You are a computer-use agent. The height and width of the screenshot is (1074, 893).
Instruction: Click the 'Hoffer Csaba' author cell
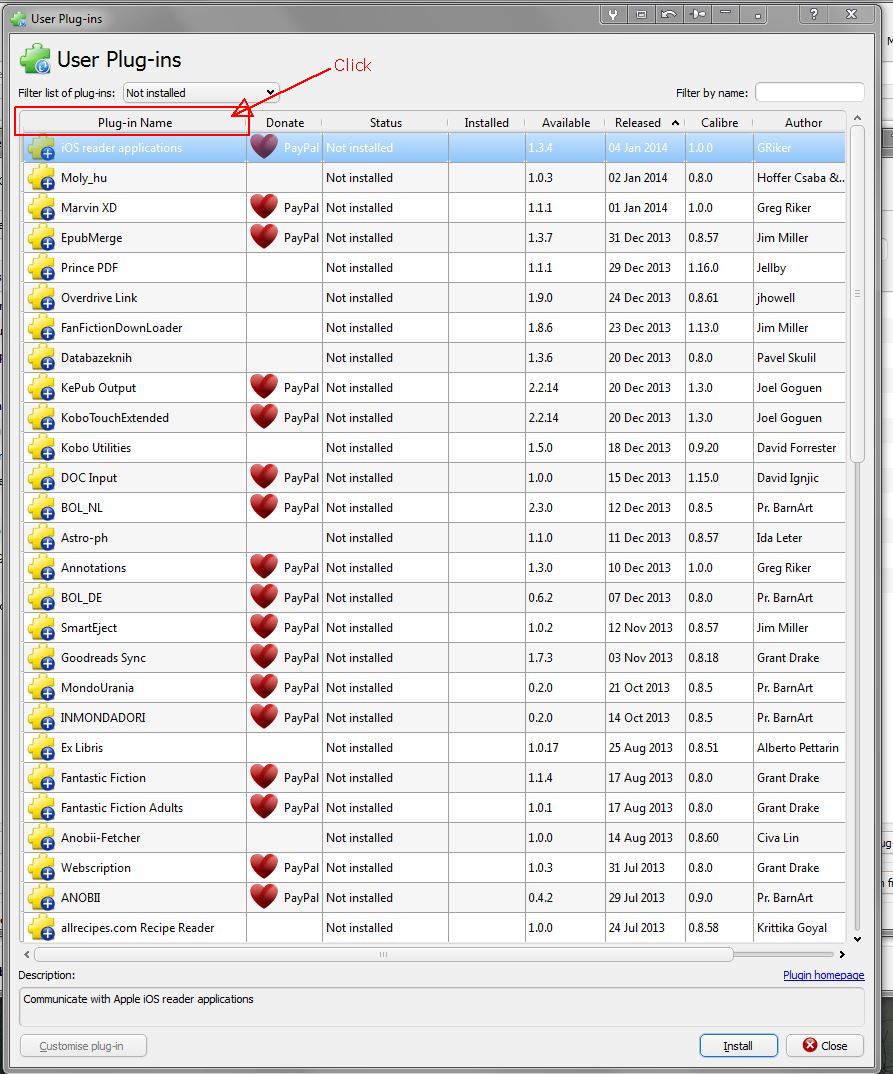(x=800, y=177)
